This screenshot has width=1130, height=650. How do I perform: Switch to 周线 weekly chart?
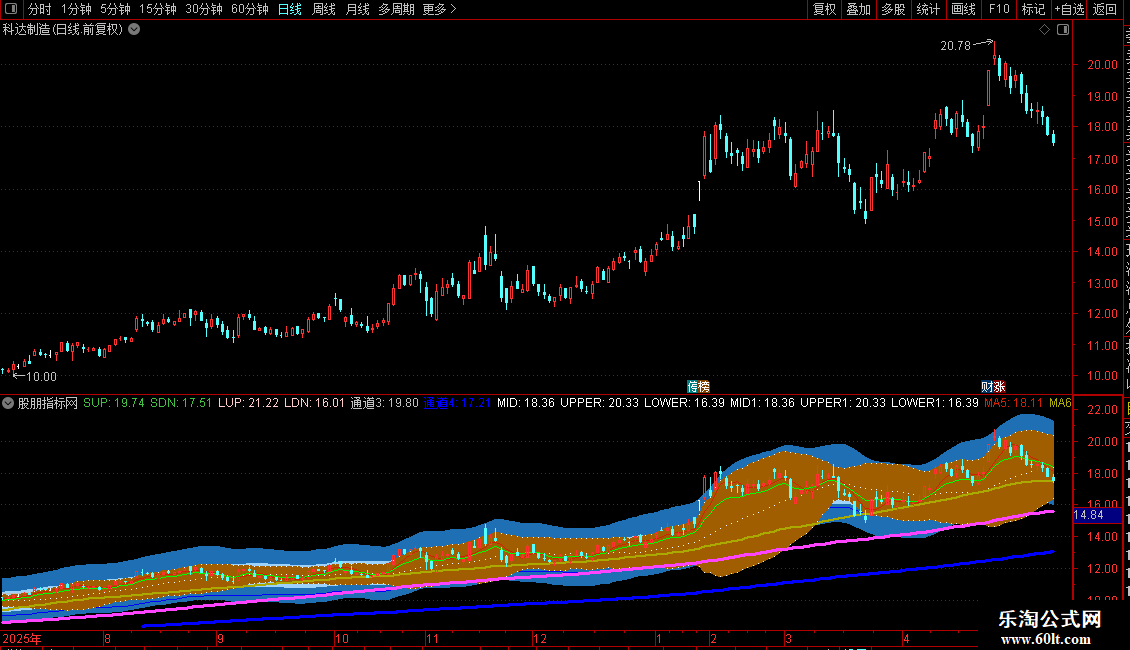[324, 9]
